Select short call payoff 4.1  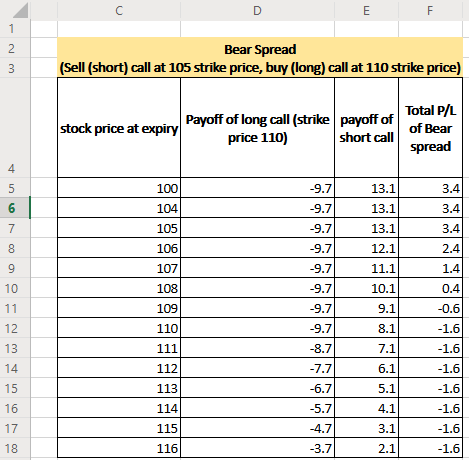tap(366, 408)
